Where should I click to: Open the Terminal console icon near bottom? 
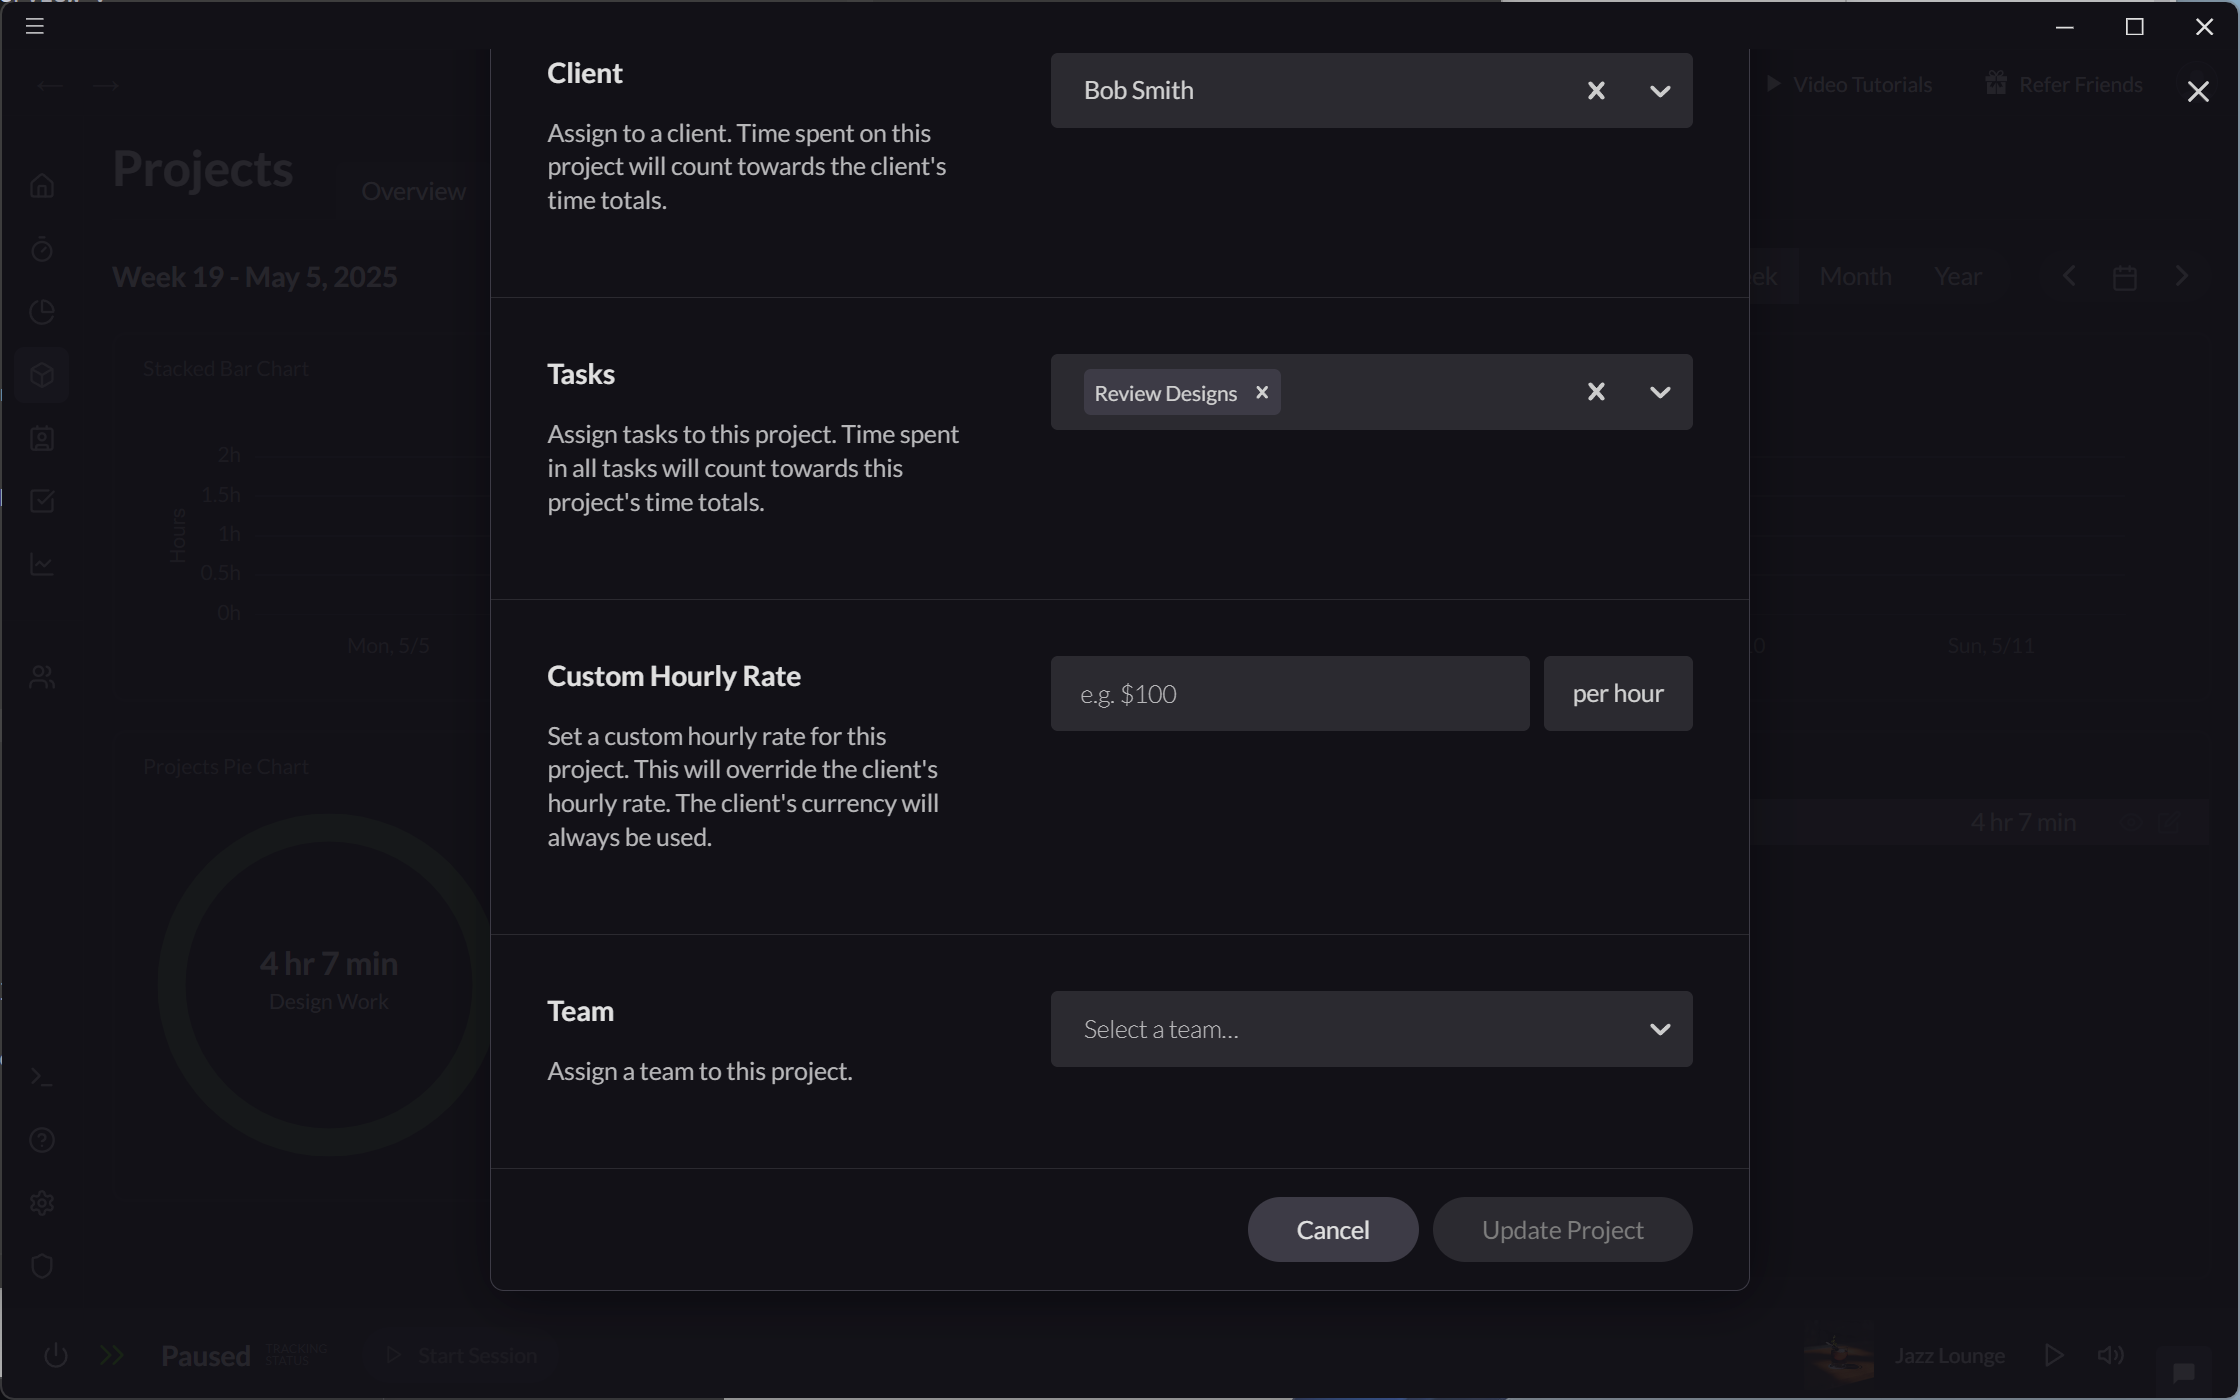(41, 1076)
